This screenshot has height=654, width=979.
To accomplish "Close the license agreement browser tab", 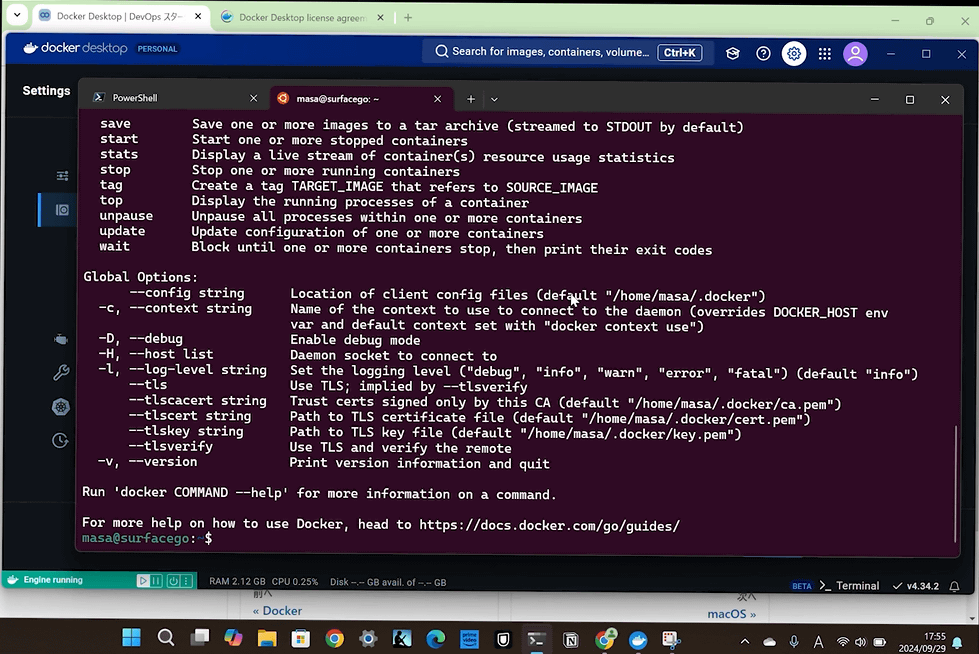I will 380,17.
